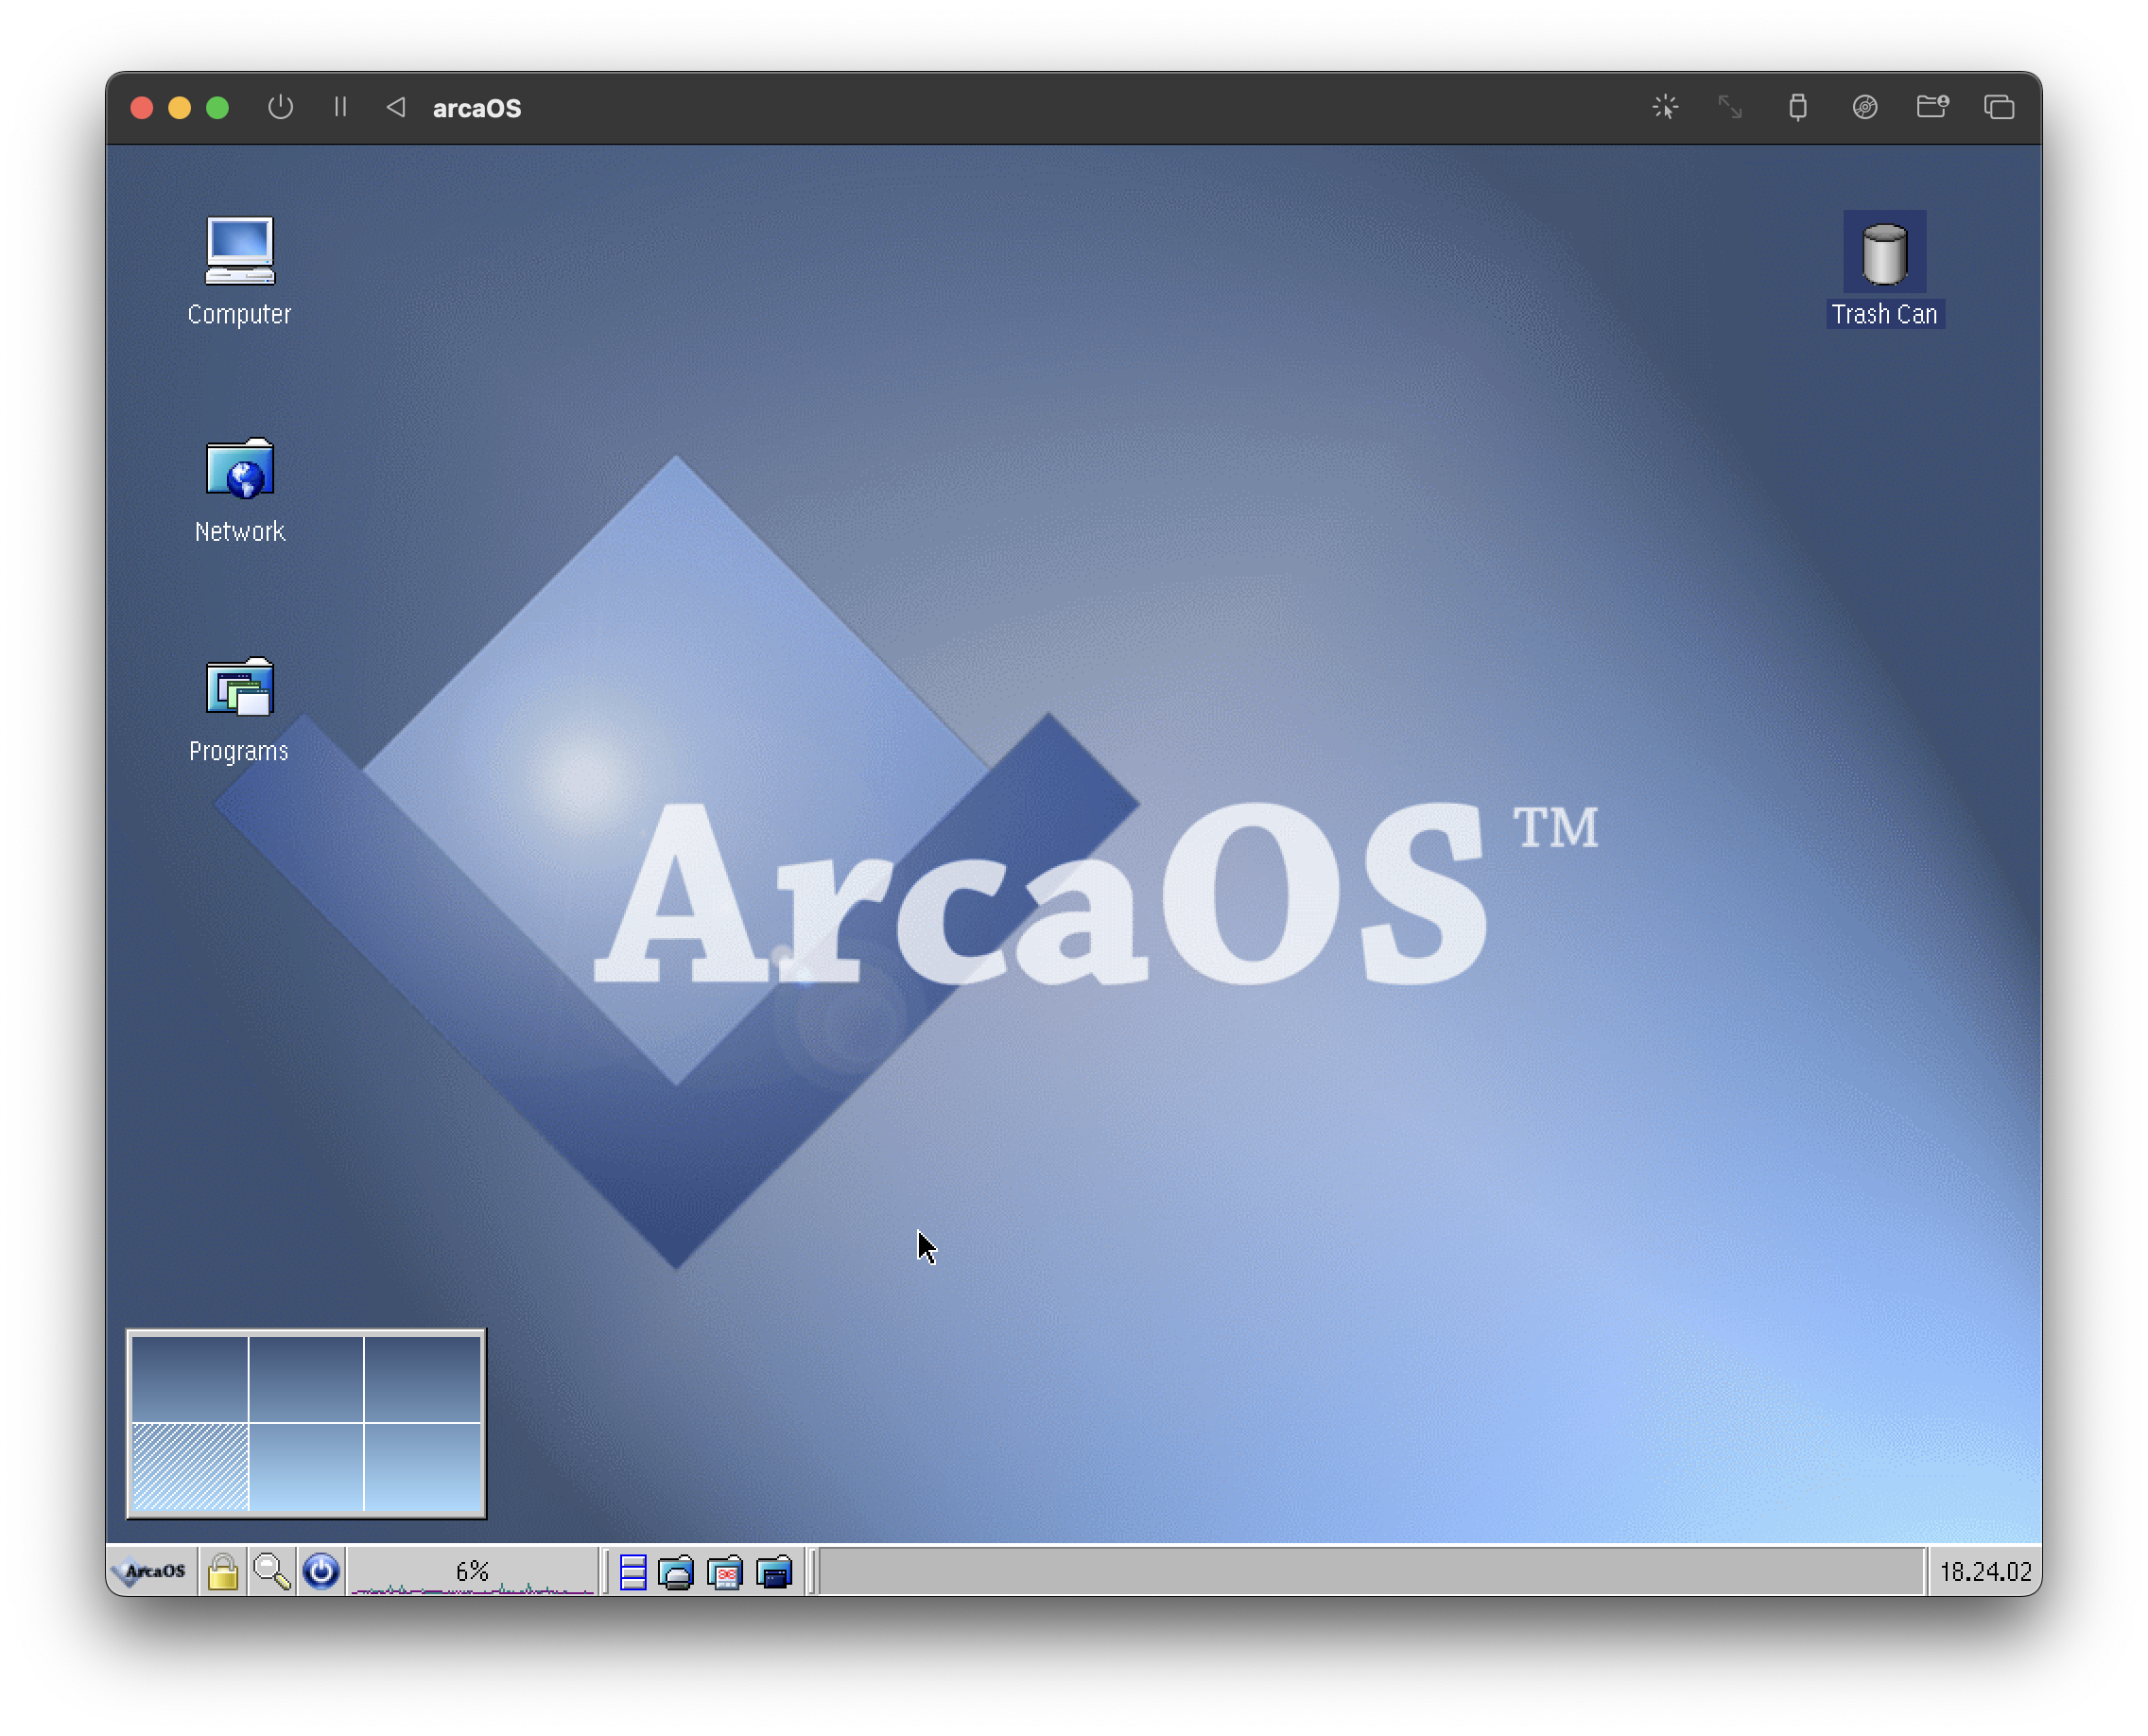Screen dimensions: 2148x1736
Task: Switch to the top-right virtual desktop
Action: point(423,1379)
